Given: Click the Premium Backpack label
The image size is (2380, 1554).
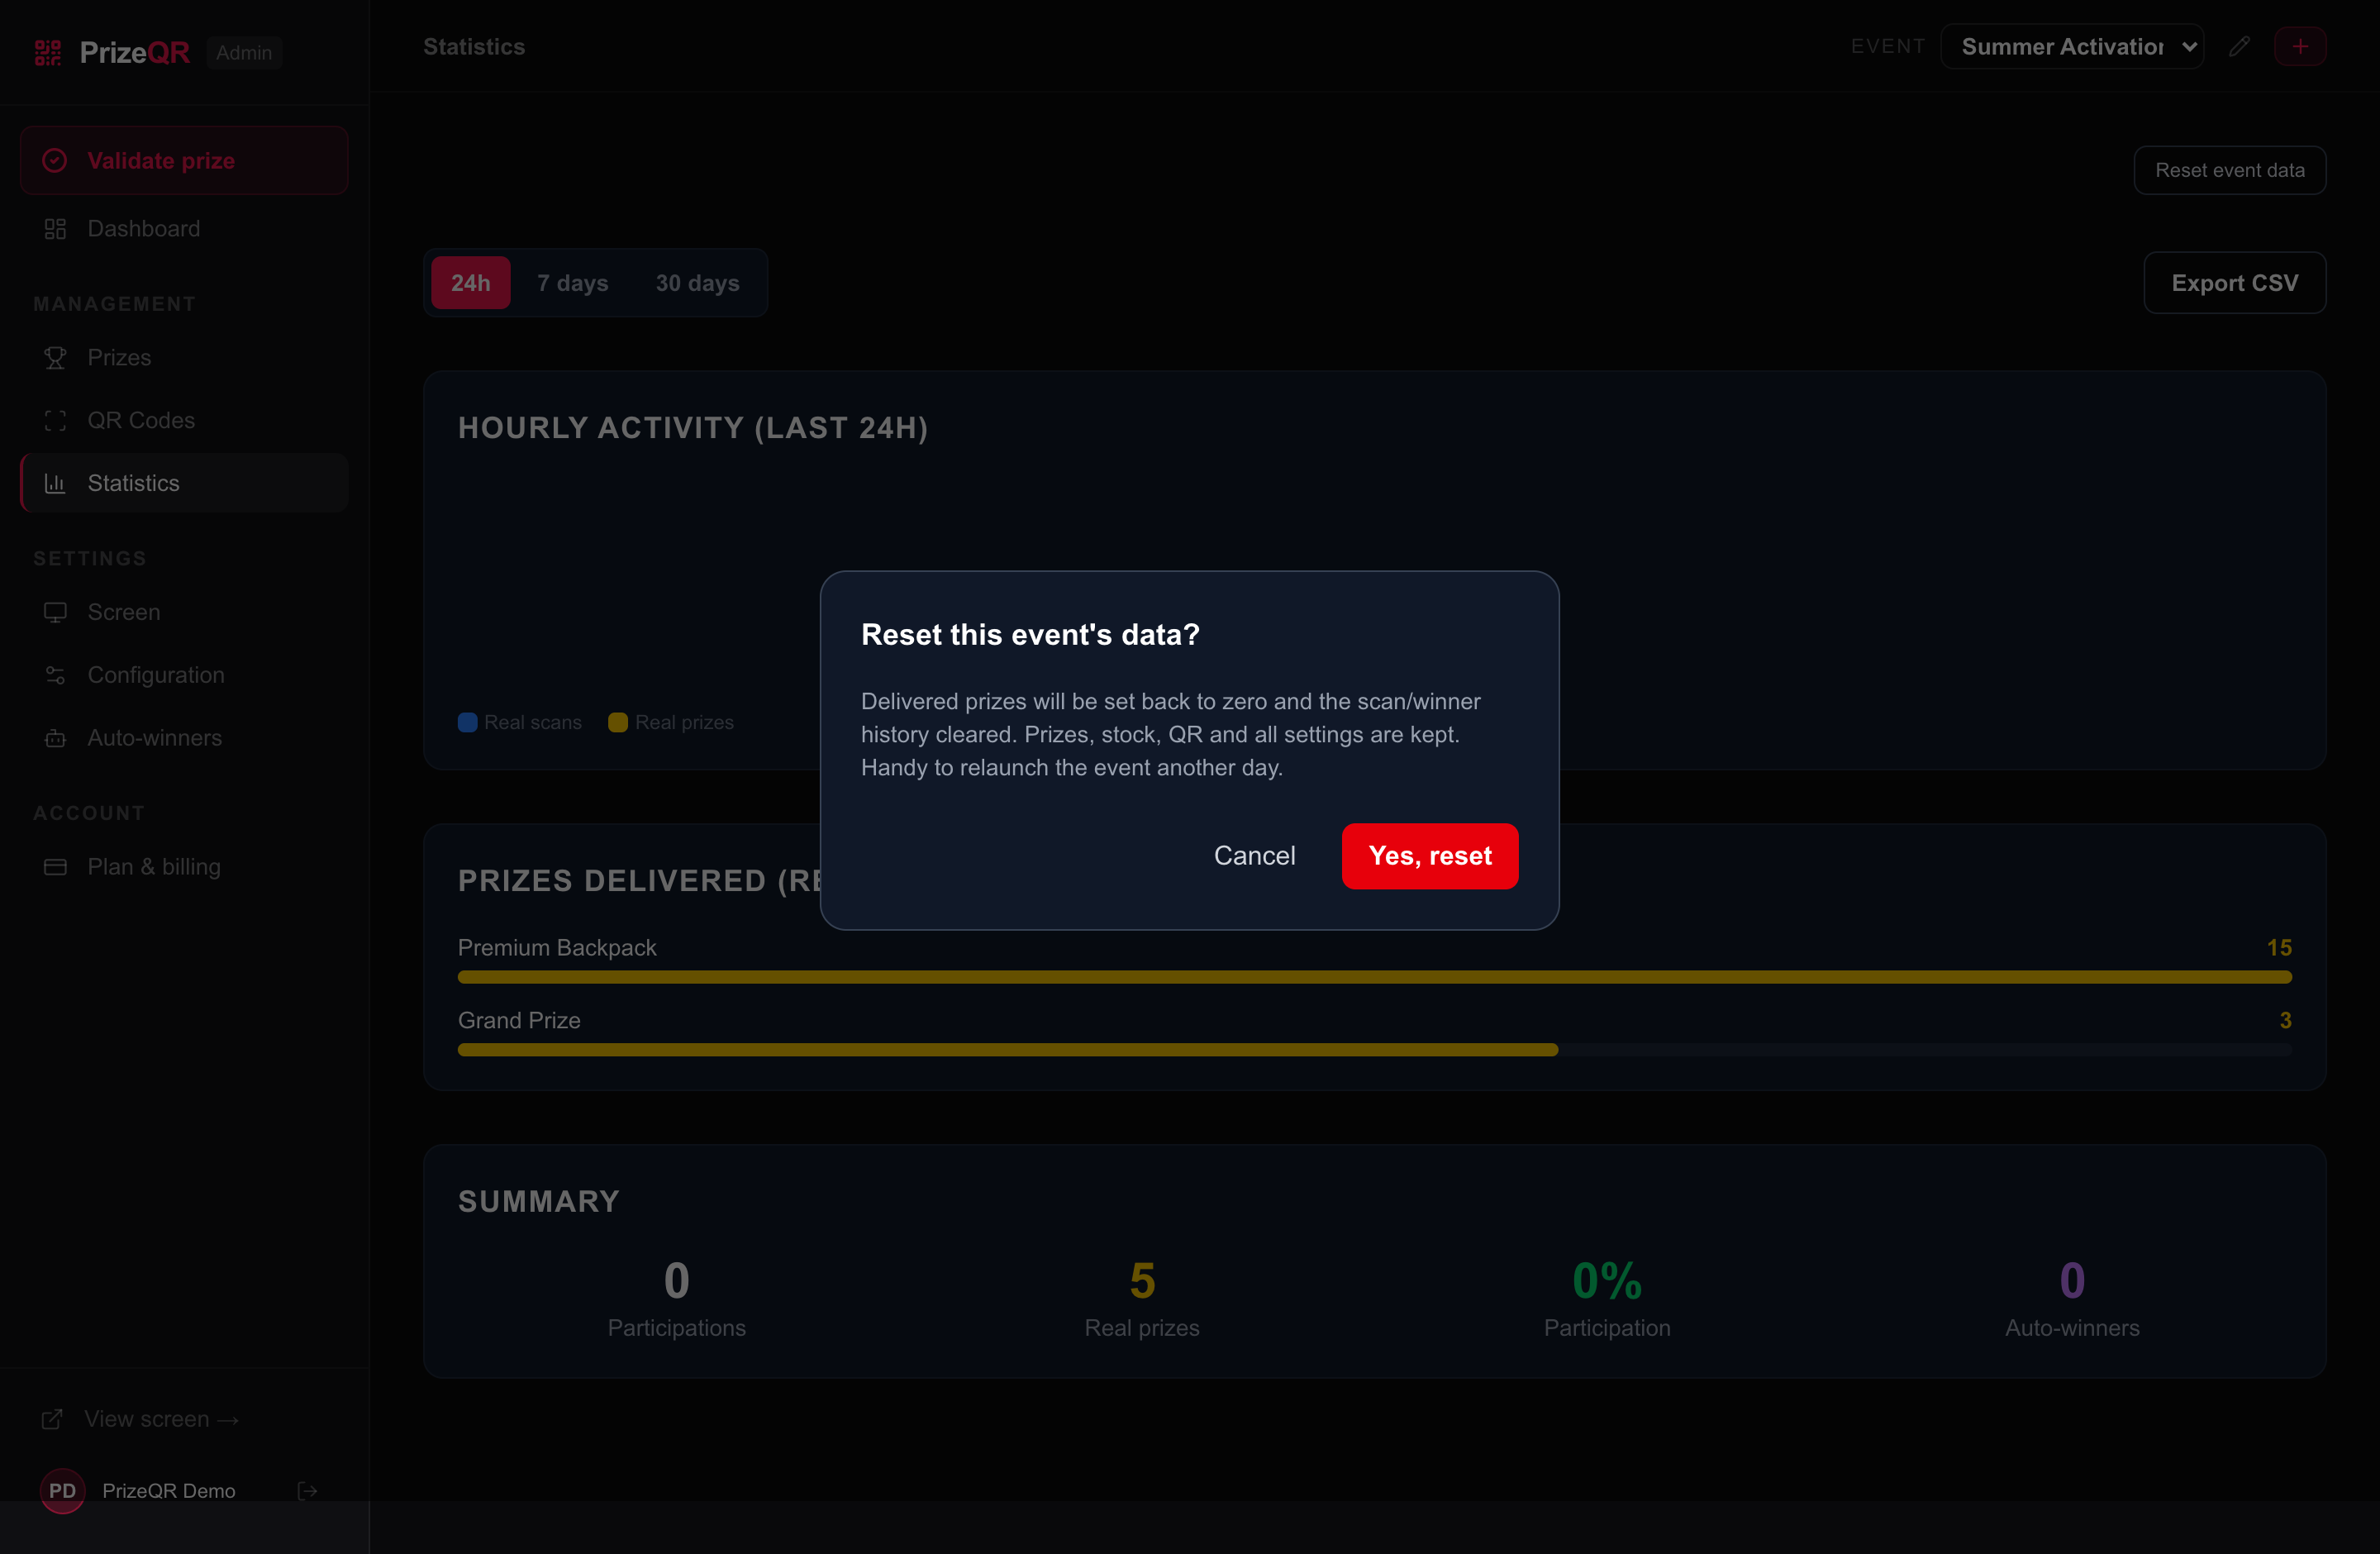Looking at the screenshot, I should [557, 948].
